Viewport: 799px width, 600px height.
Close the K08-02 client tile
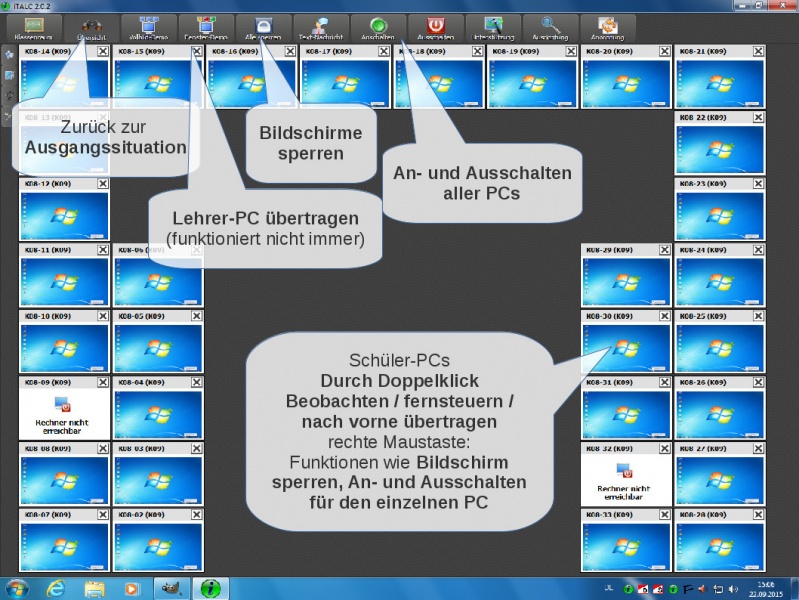click(x=197, y=515)
